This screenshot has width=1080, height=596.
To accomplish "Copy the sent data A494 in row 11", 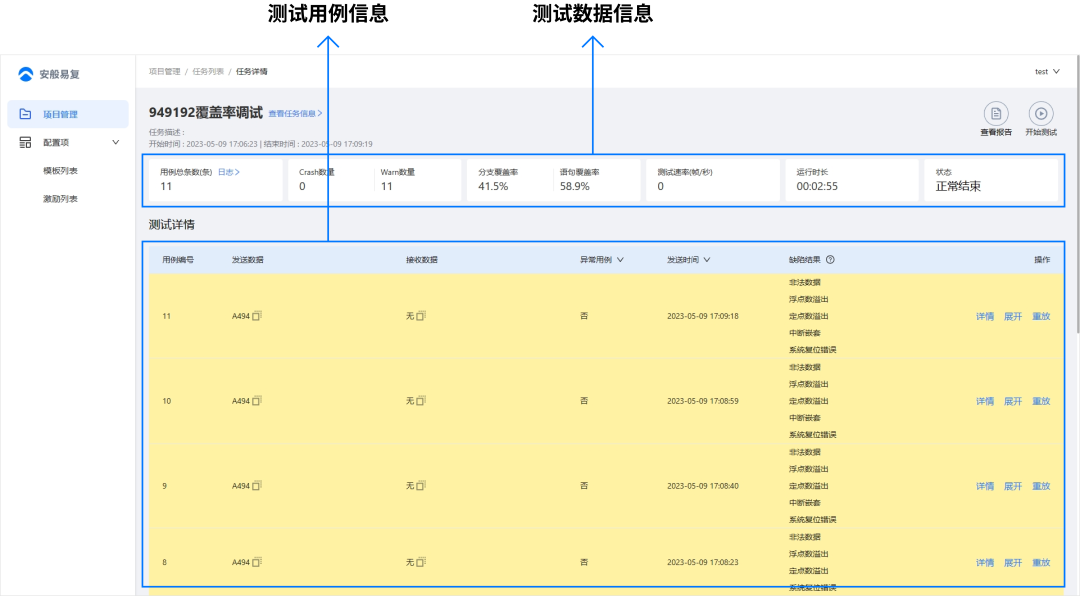I will point(257,316).
